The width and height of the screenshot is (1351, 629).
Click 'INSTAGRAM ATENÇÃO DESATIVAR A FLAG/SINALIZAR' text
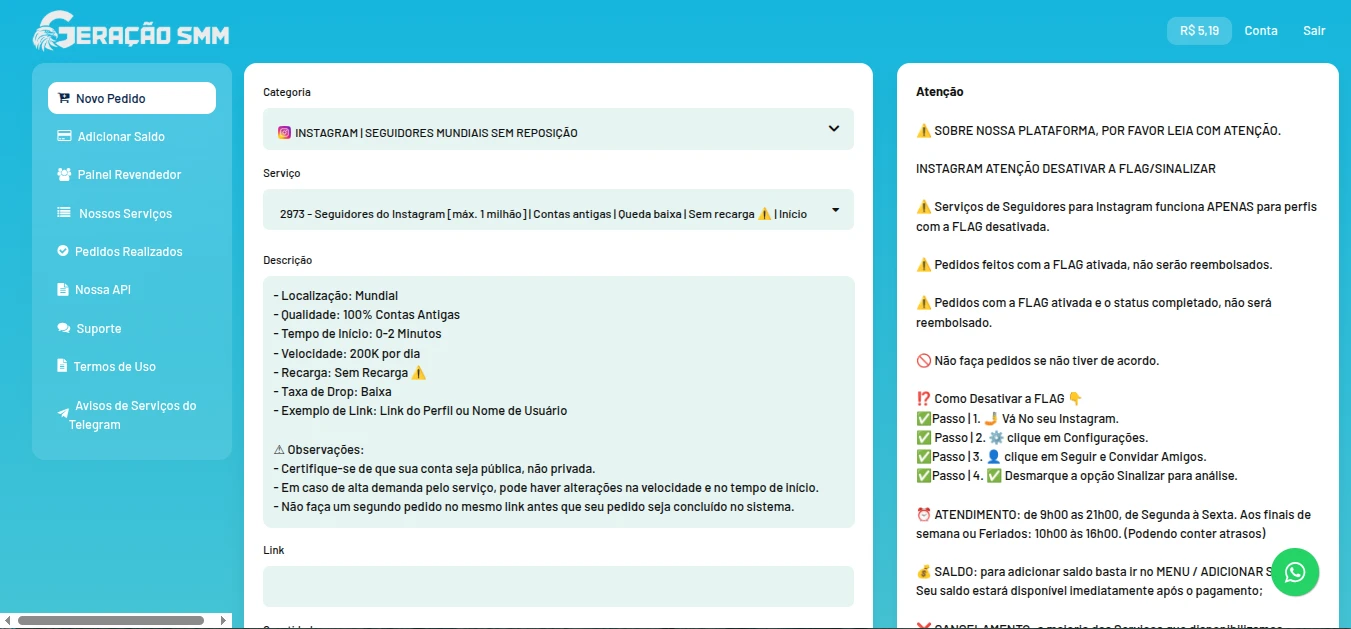1066,169
